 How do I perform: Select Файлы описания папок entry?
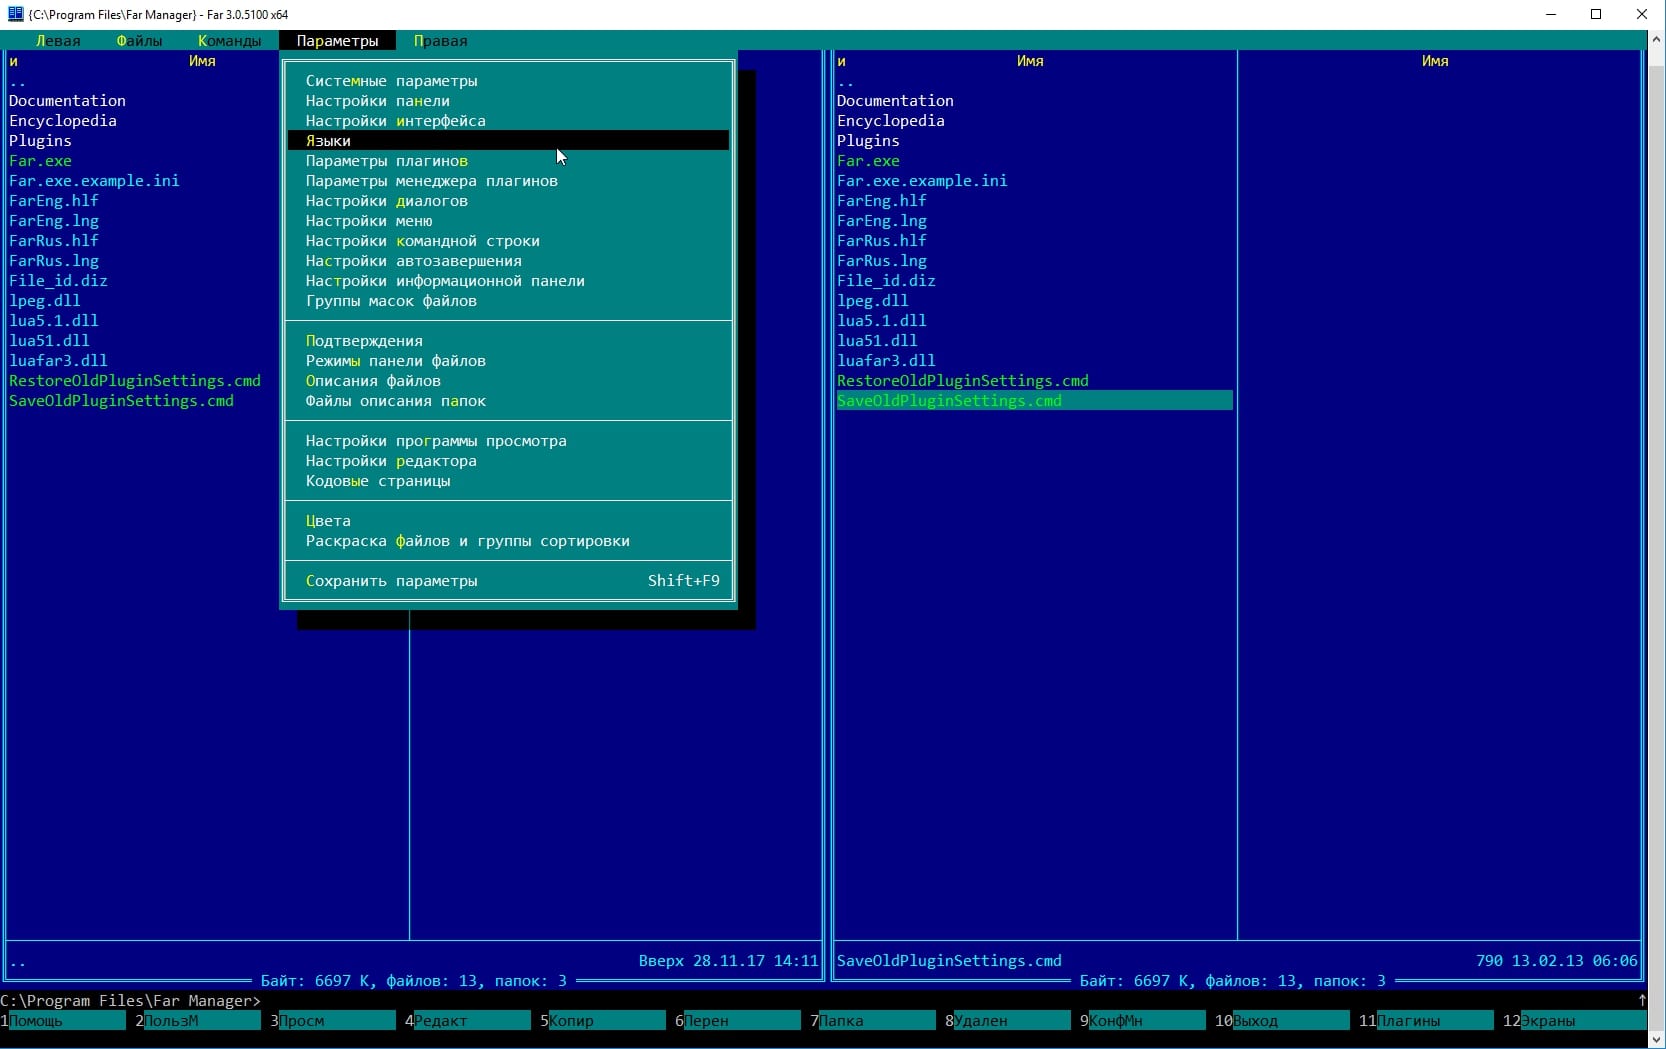(508, 401)
